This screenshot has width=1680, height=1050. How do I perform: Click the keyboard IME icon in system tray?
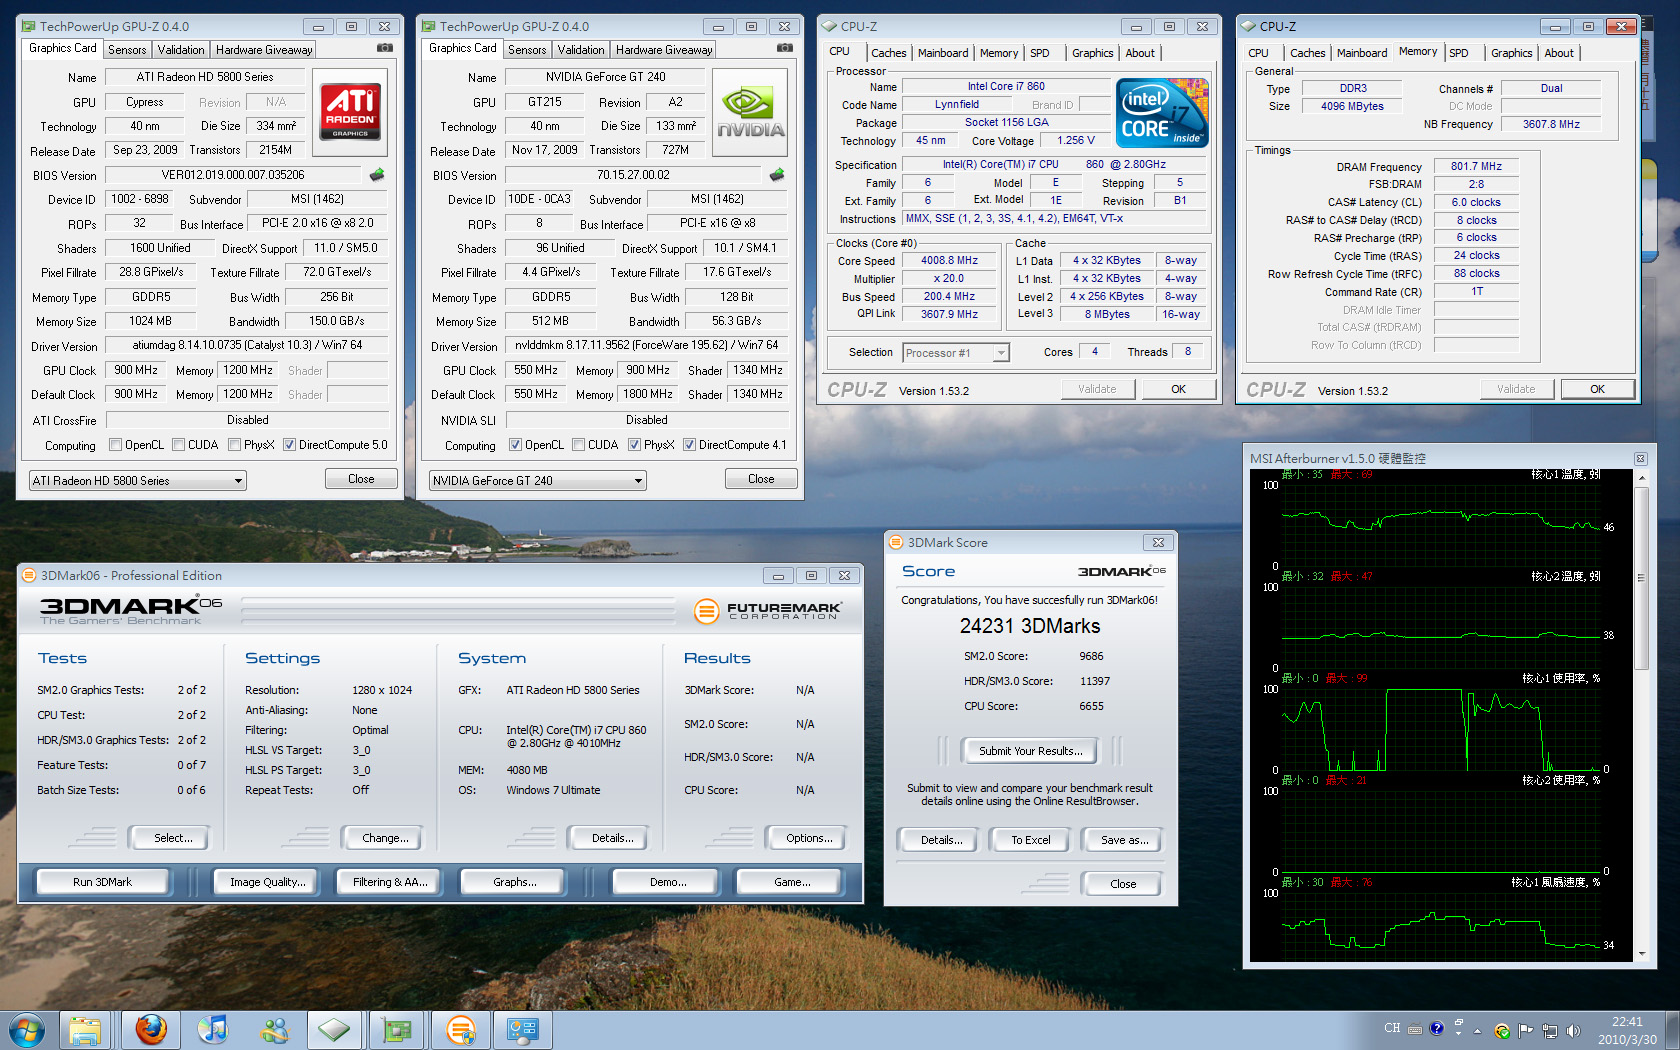pos(1415,1029)
